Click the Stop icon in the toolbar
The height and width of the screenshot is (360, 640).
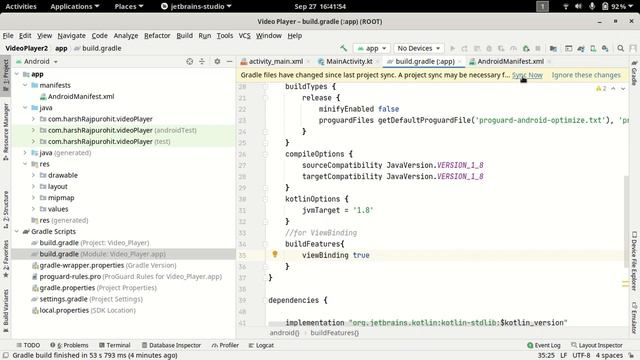click(538, 48)
